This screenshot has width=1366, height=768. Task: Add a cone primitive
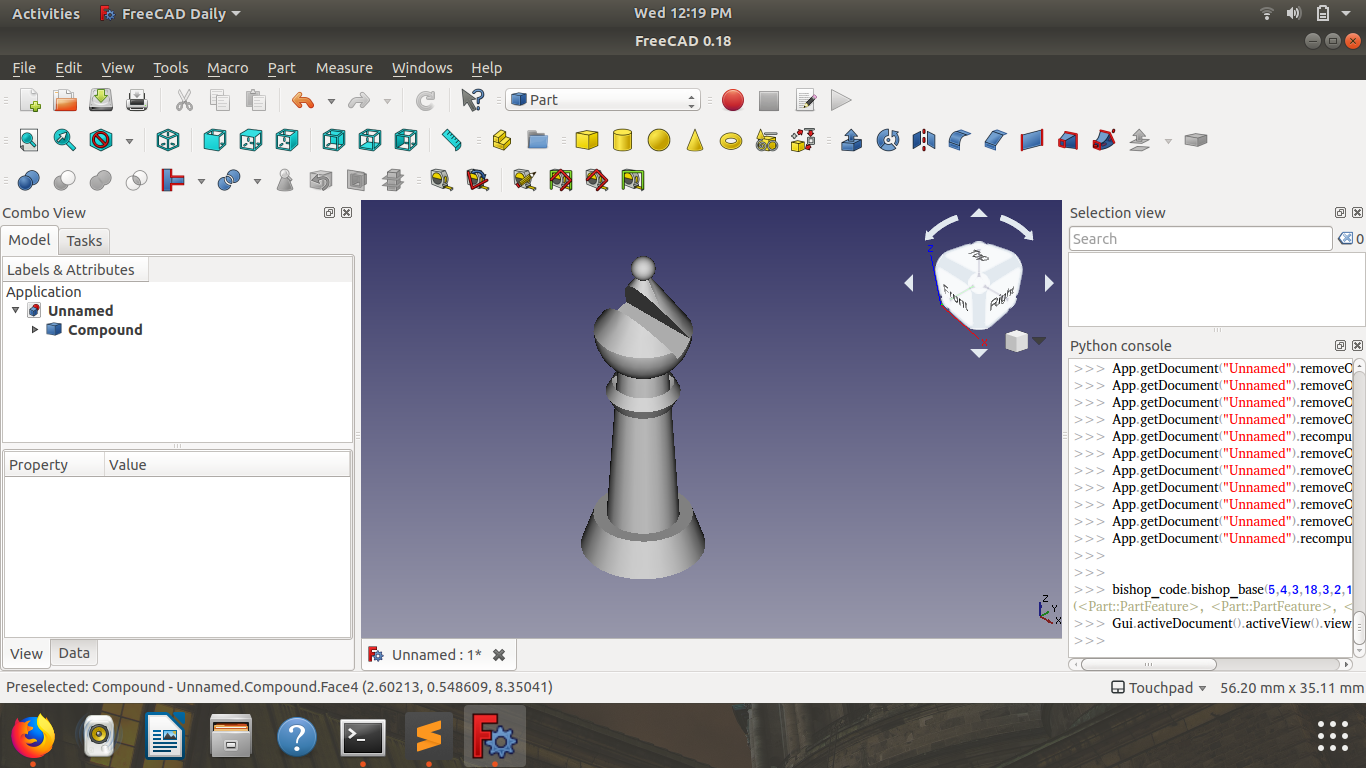coord(695,140)
